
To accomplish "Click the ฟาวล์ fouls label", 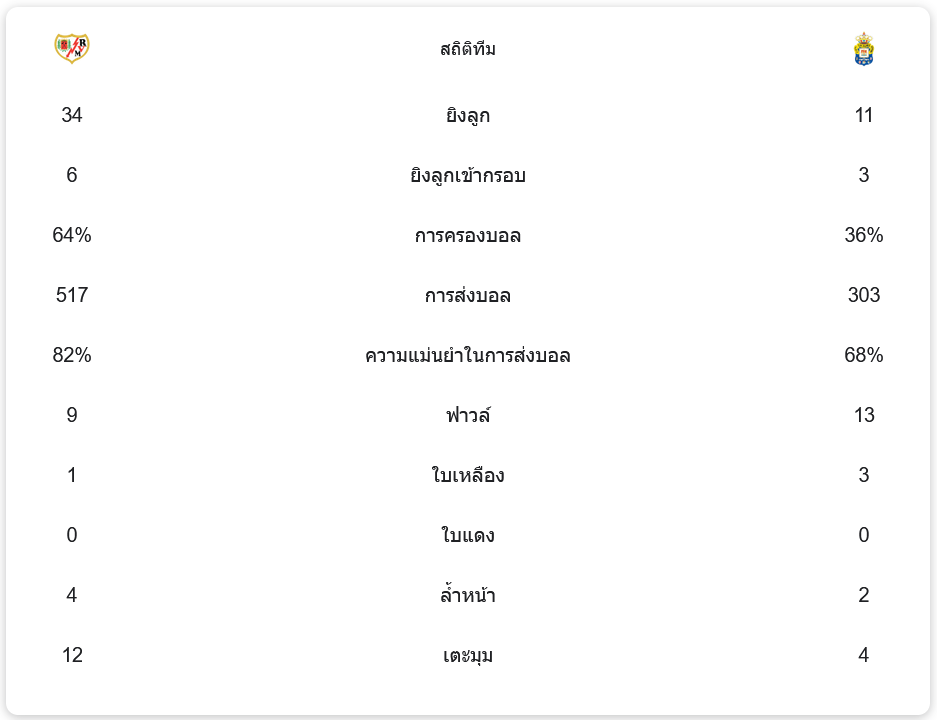I will coord(468,415).
